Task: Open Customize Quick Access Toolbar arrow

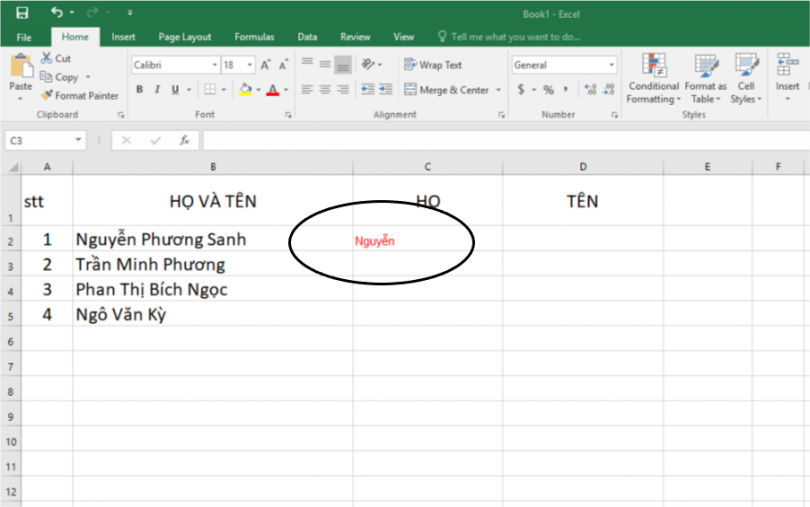Action: pyautogui.click(x=130, y=13)
